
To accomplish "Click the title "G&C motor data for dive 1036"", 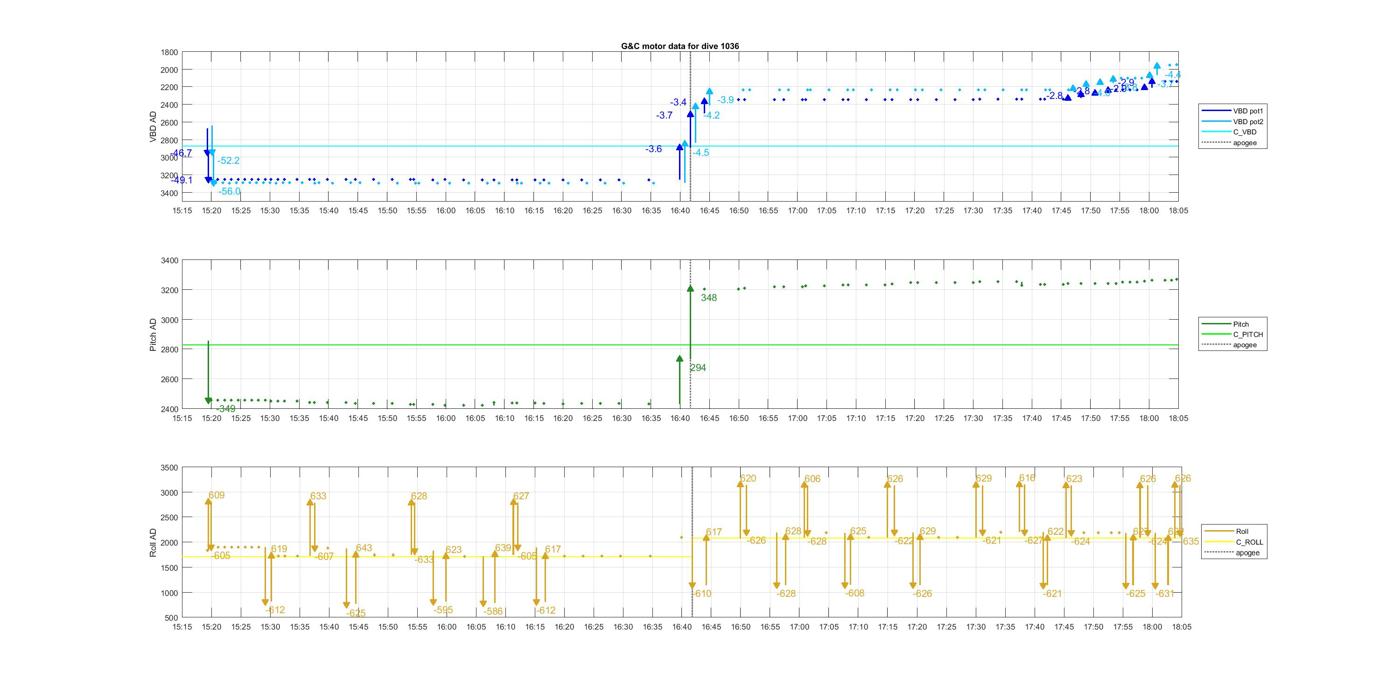I will pyautogui.click(x=680, y=46).
